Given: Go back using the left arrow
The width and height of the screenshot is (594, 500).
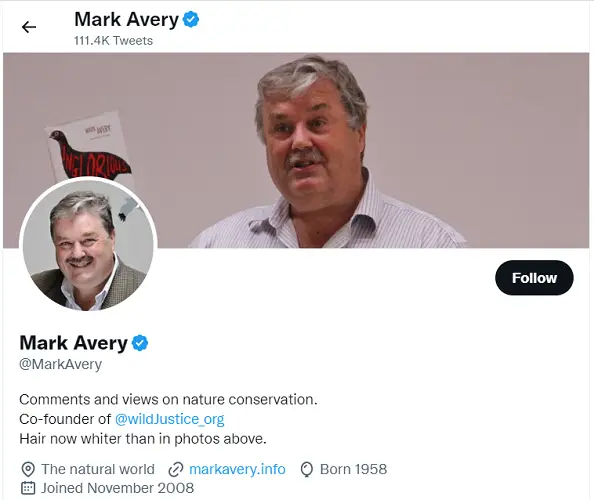Looking at the screenshot, I should point(29,27).
